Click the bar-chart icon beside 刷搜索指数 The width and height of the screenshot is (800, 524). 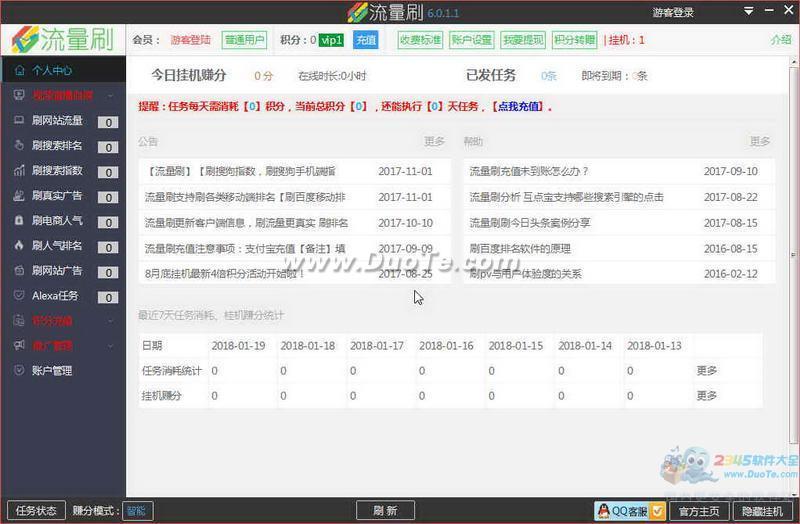click(19, 170)
